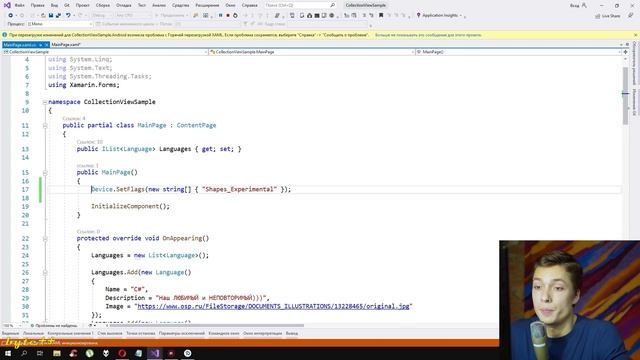Open File Explorer from the taskbar

tap(57, 353)
